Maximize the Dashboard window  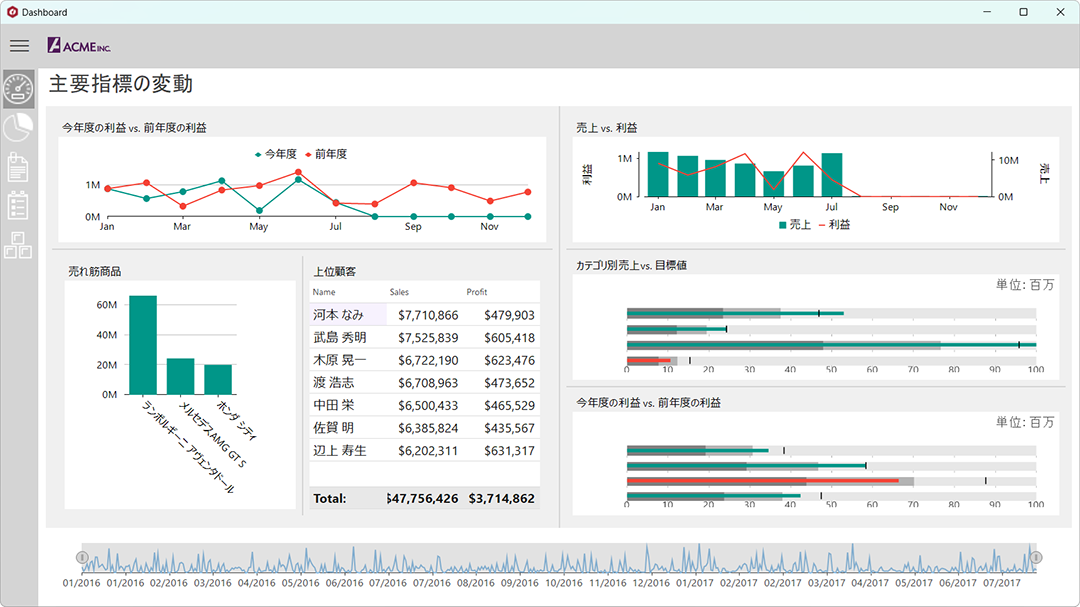1024,12
